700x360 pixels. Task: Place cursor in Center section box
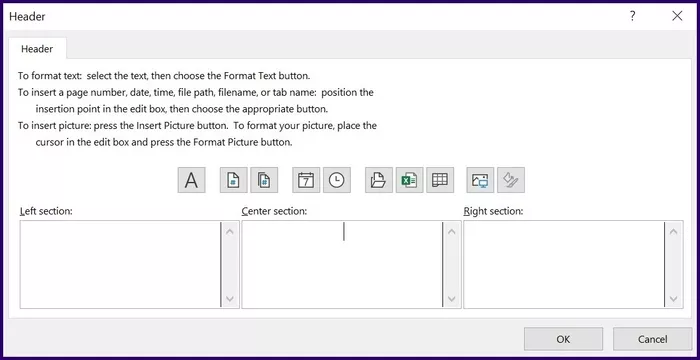click(x=342, y=264)
